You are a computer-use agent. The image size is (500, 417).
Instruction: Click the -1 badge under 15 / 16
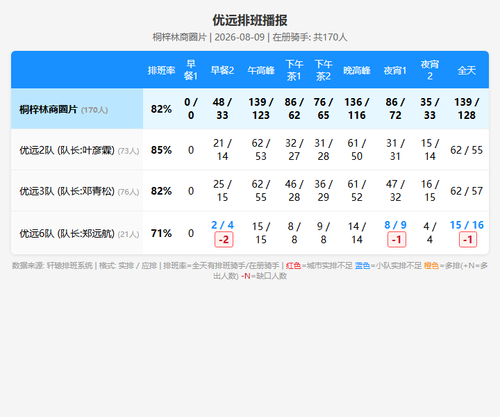(x=468, y=240)
